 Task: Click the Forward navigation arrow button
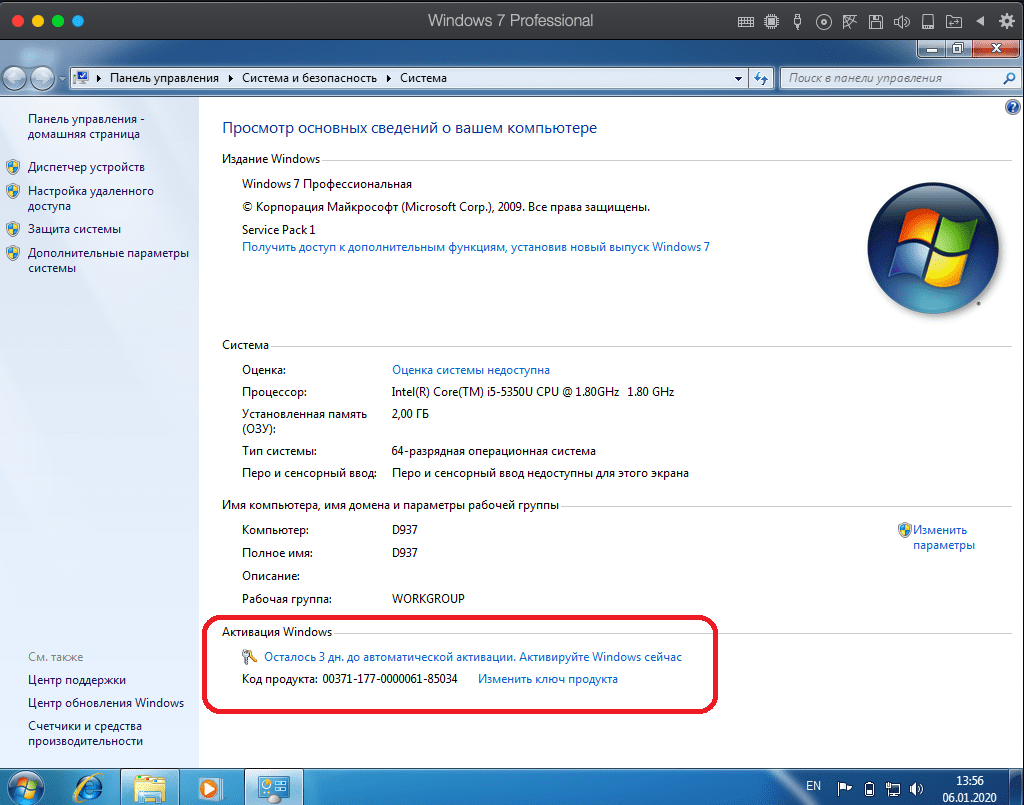point(42,78)
